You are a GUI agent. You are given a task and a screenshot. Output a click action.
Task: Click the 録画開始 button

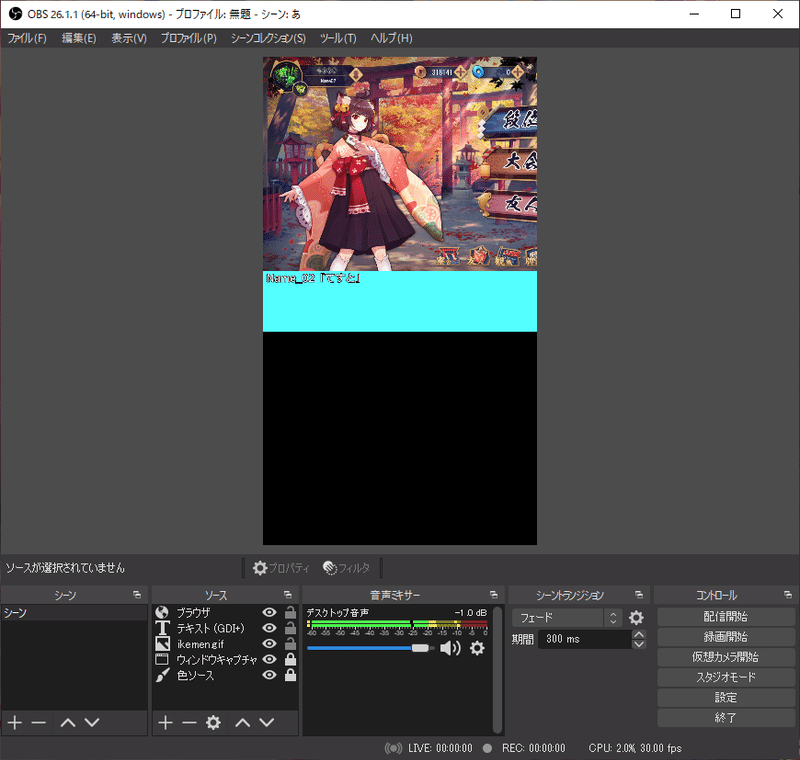726,637
